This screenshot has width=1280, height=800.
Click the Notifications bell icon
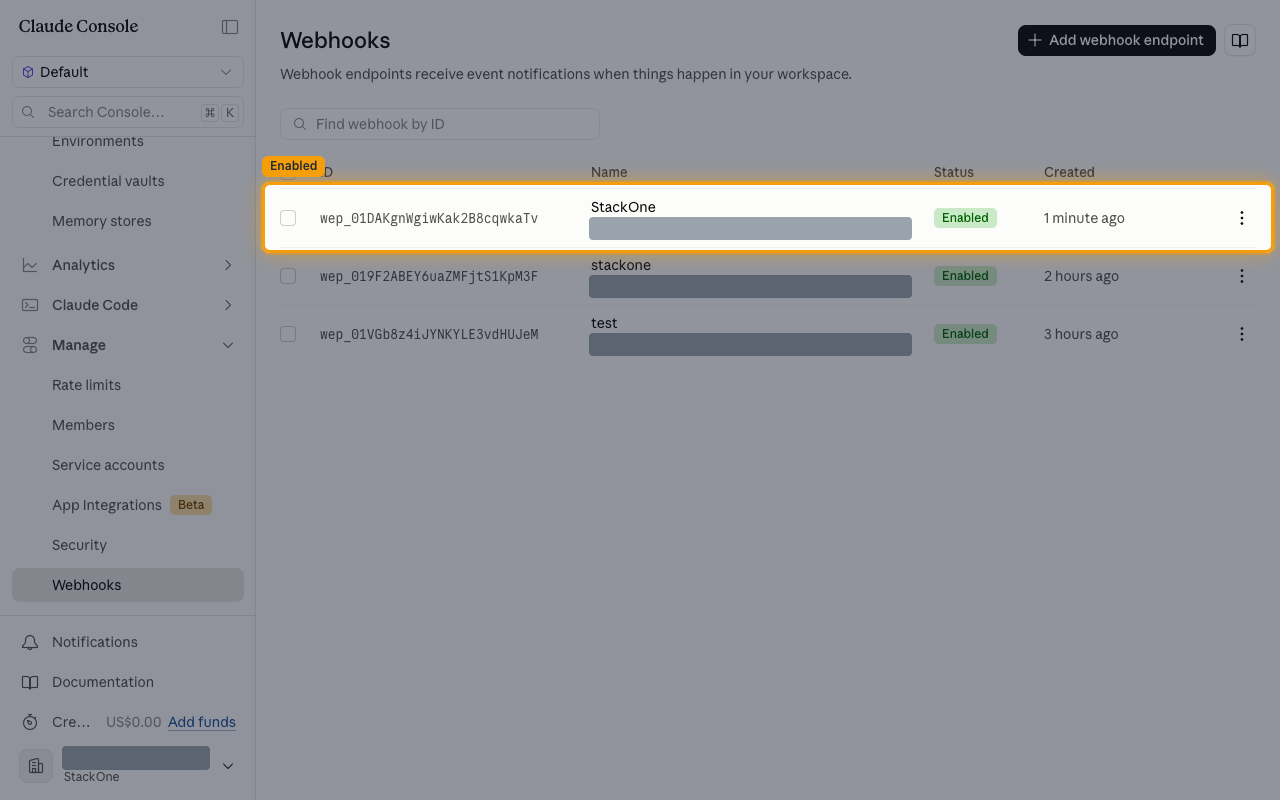pos(30,642)
